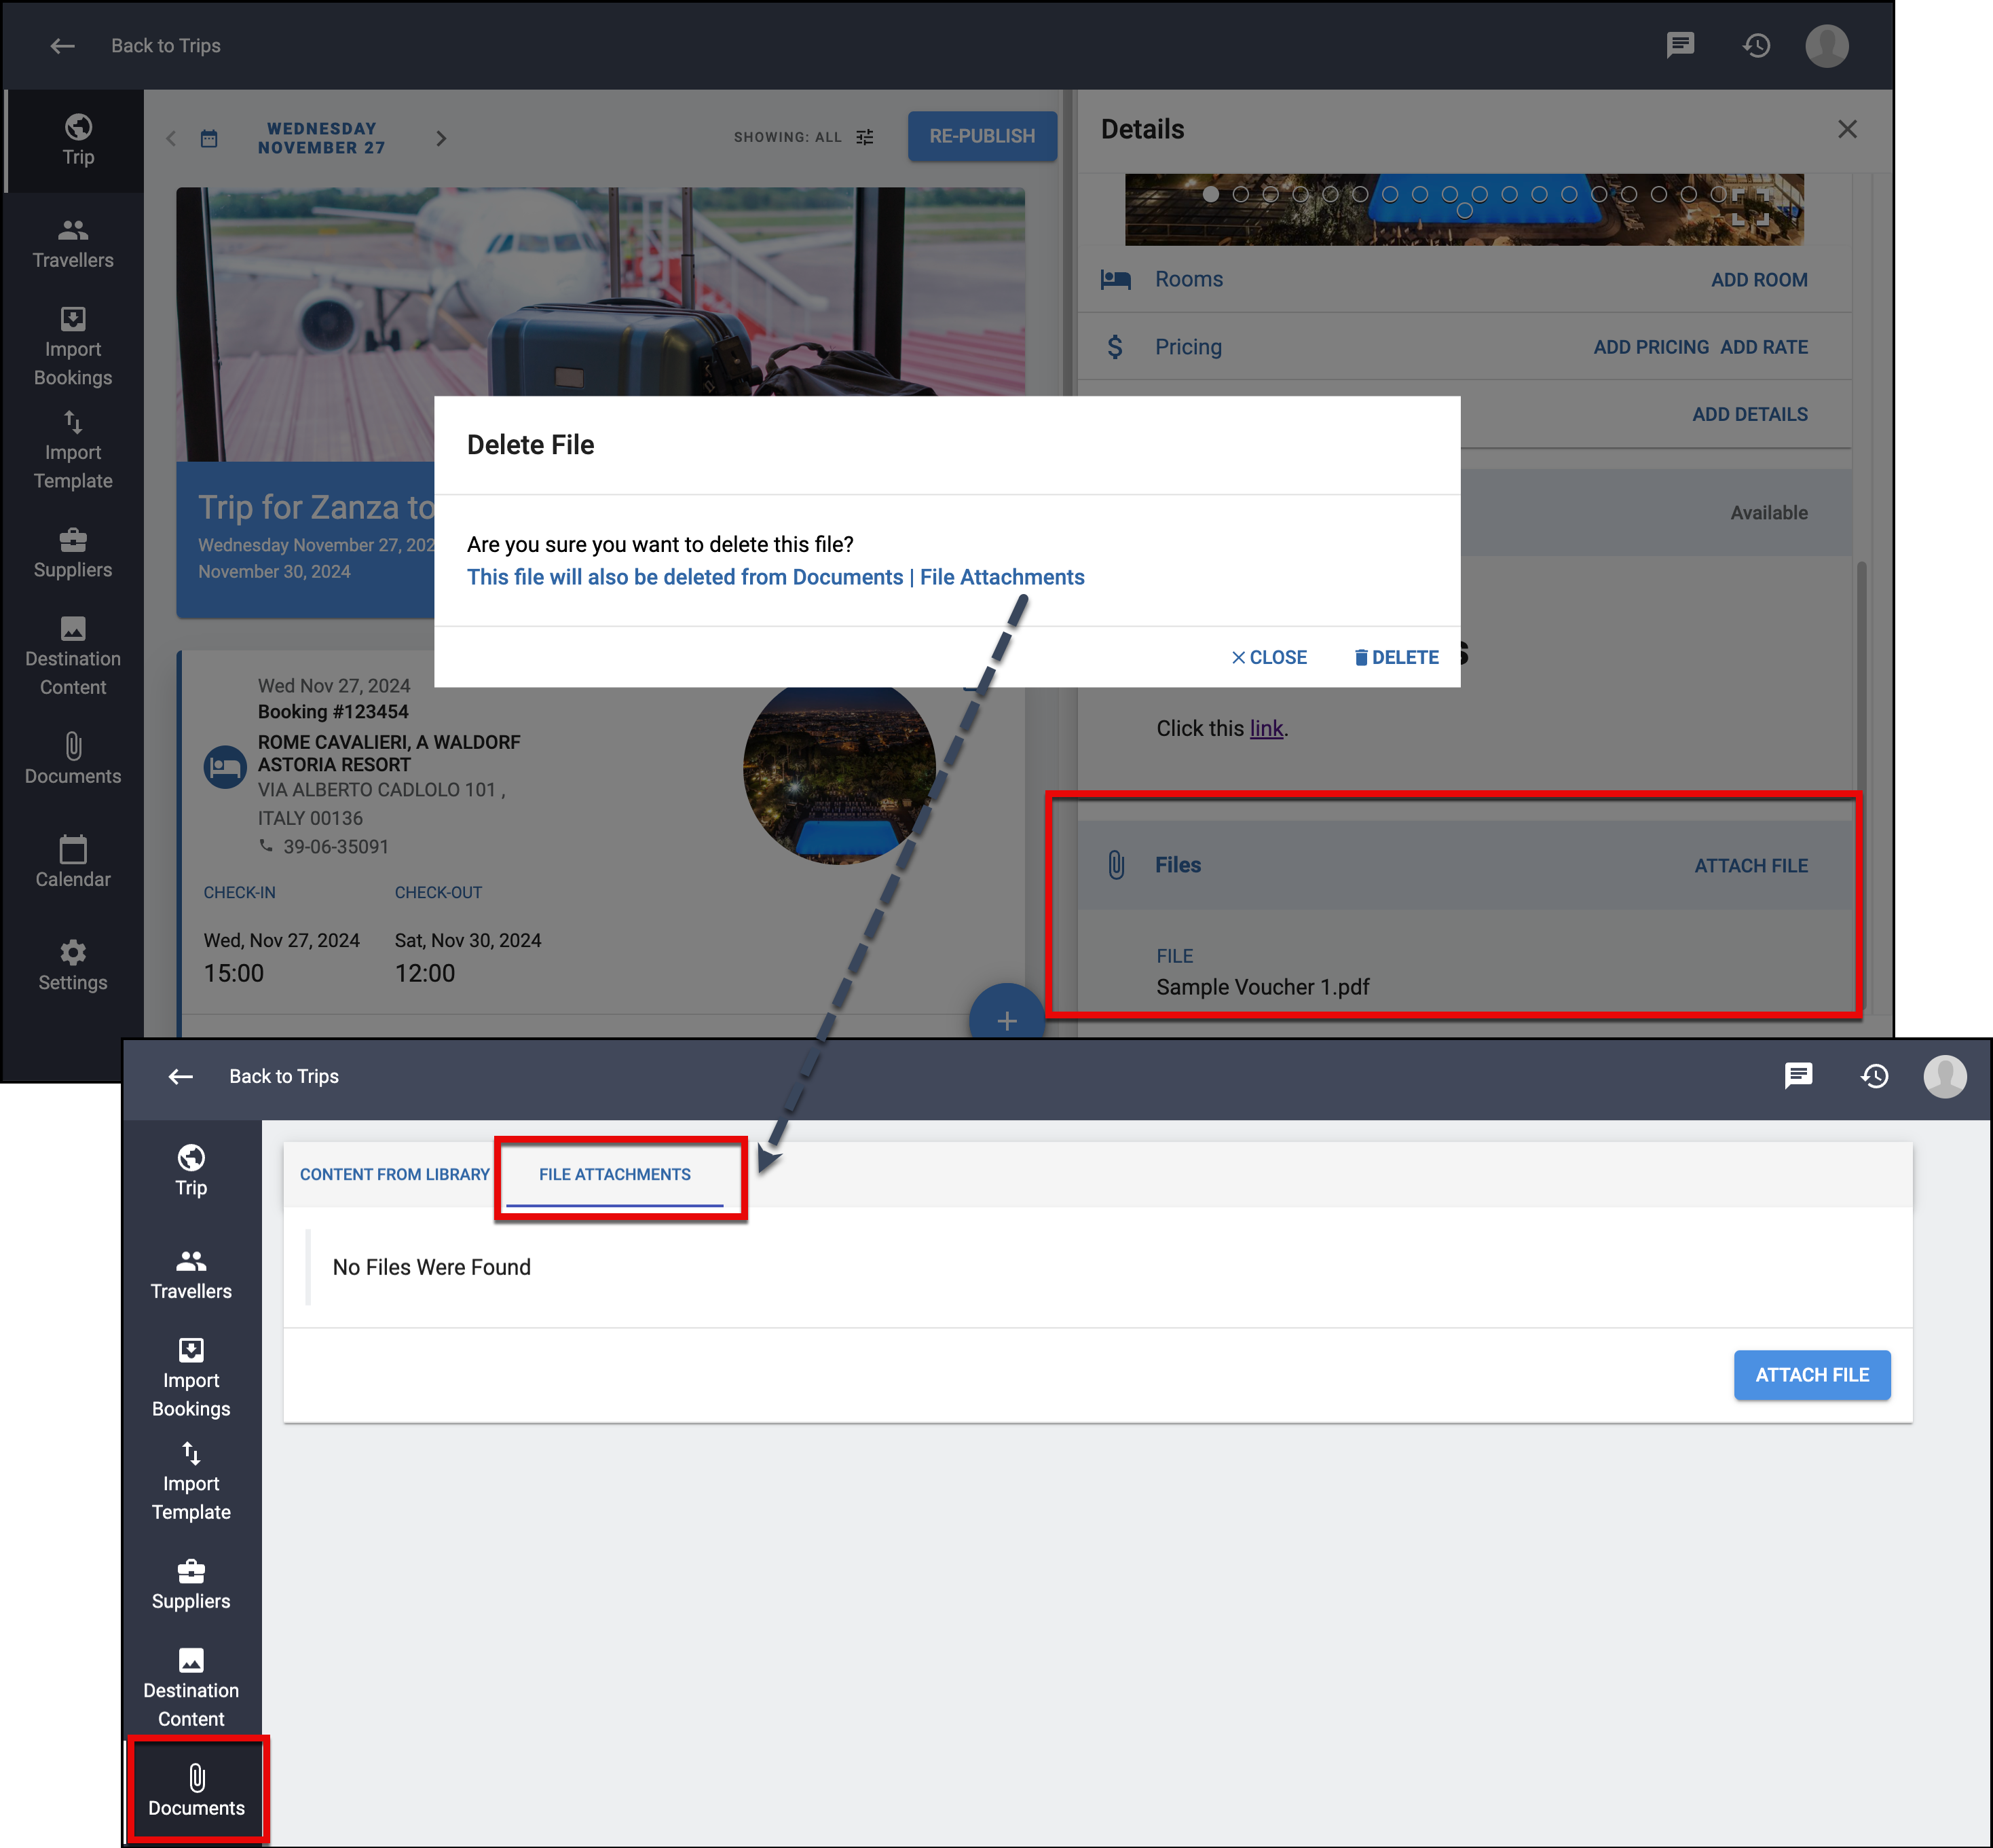Viewport: 1993px width, 1848px height.
Task: Click blue ATTACH FILE button in bottom window
Action: [x=1812, y=1375]
